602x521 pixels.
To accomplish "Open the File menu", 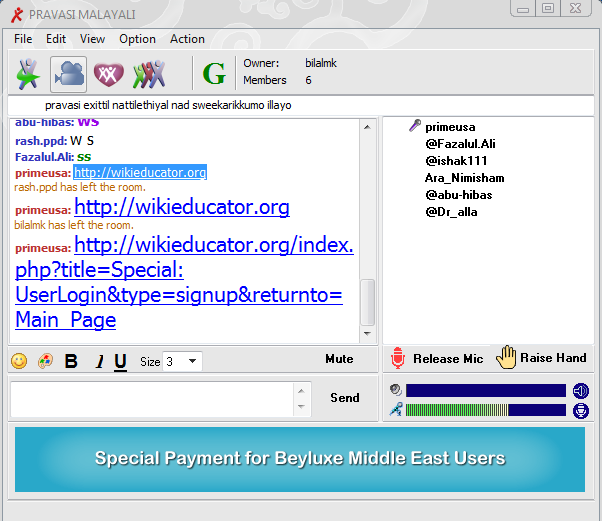I will [x=23, y=39].
